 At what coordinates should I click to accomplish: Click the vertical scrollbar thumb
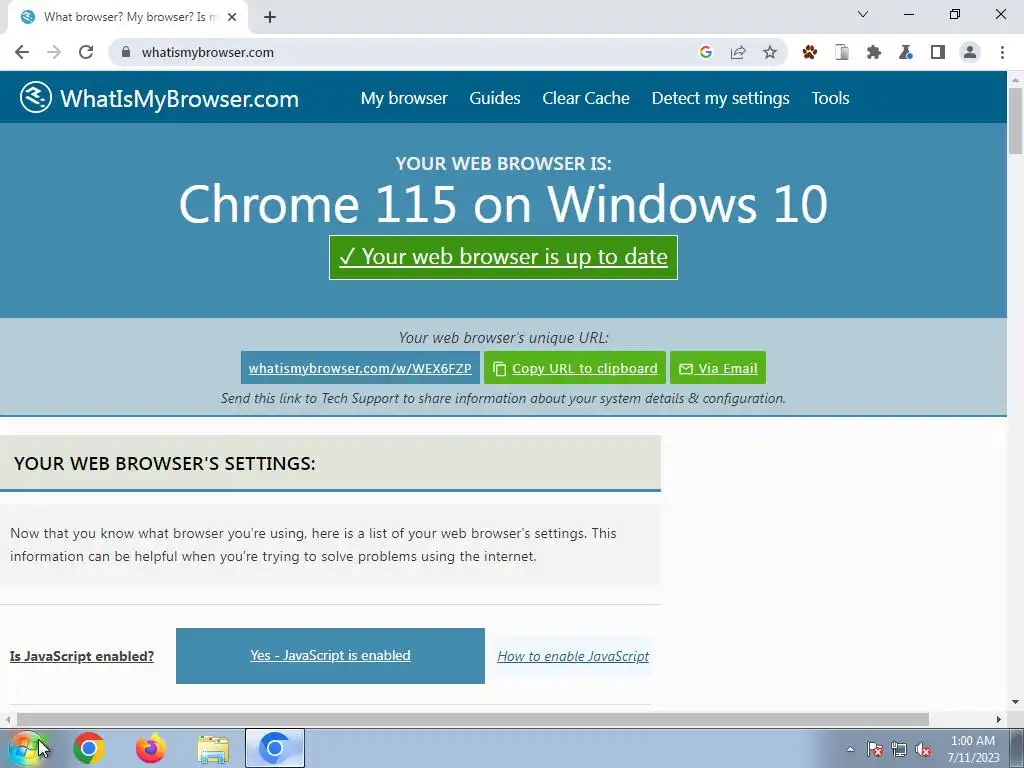point(1016,120)
